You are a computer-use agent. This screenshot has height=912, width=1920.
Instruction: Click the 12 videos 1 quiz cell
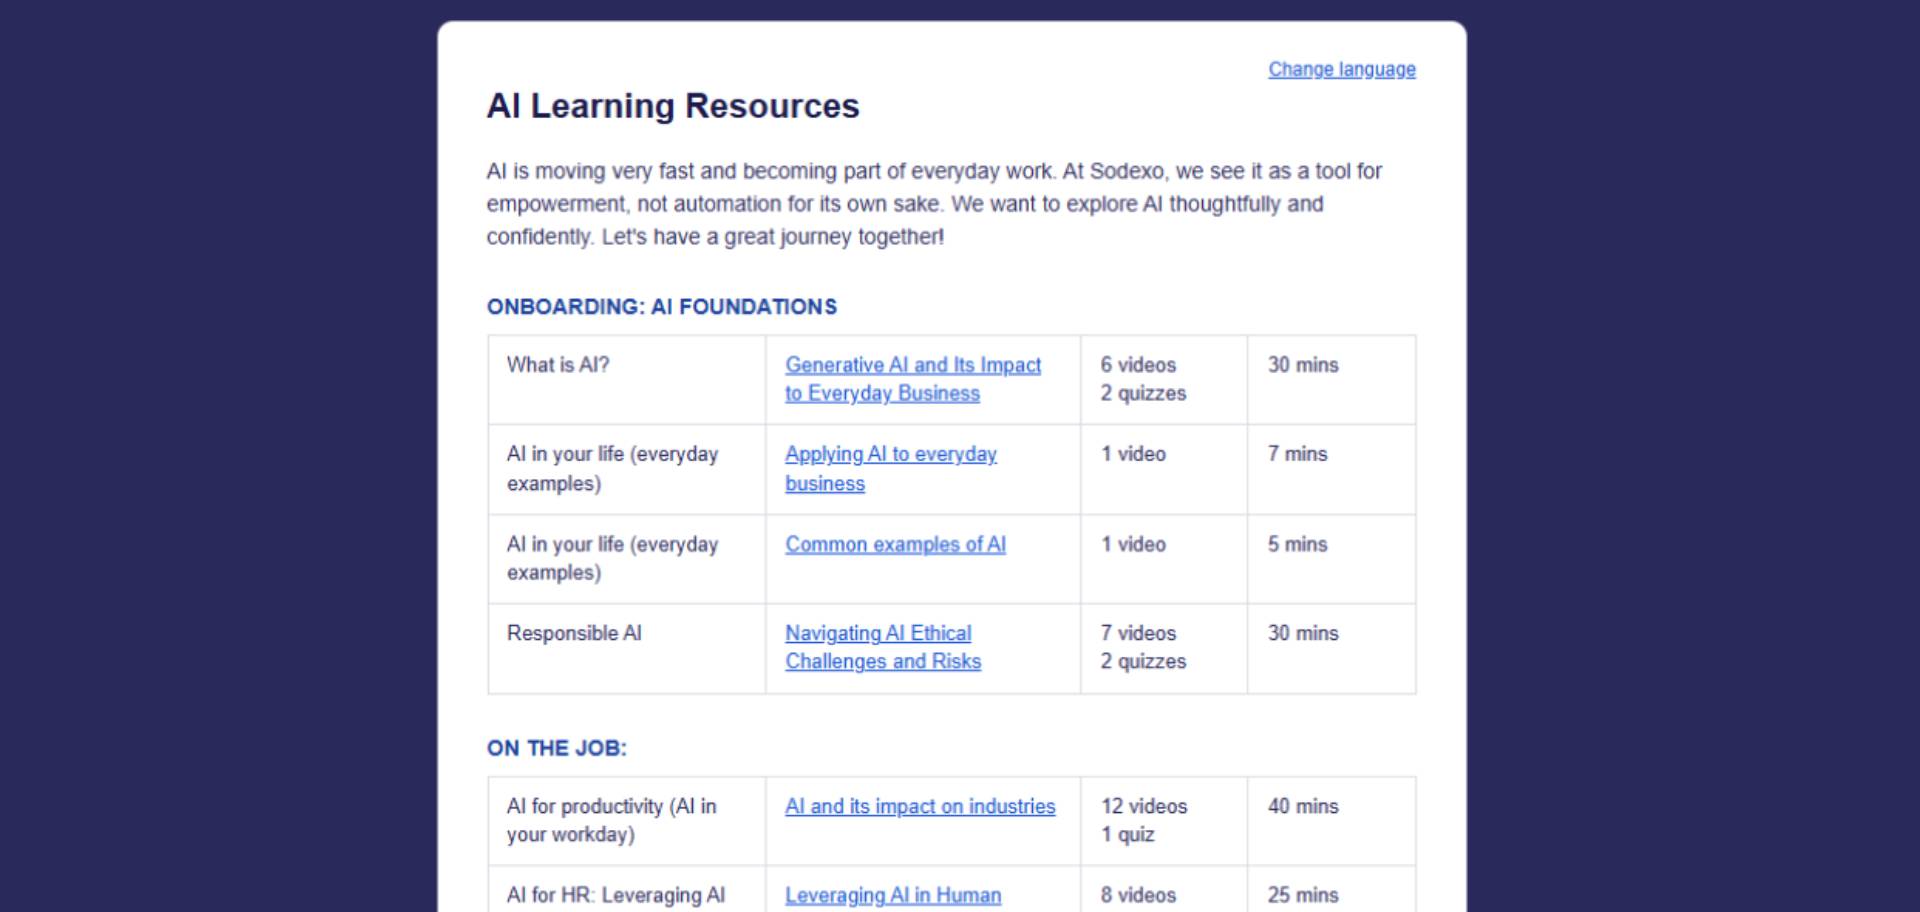(1164, 821)
